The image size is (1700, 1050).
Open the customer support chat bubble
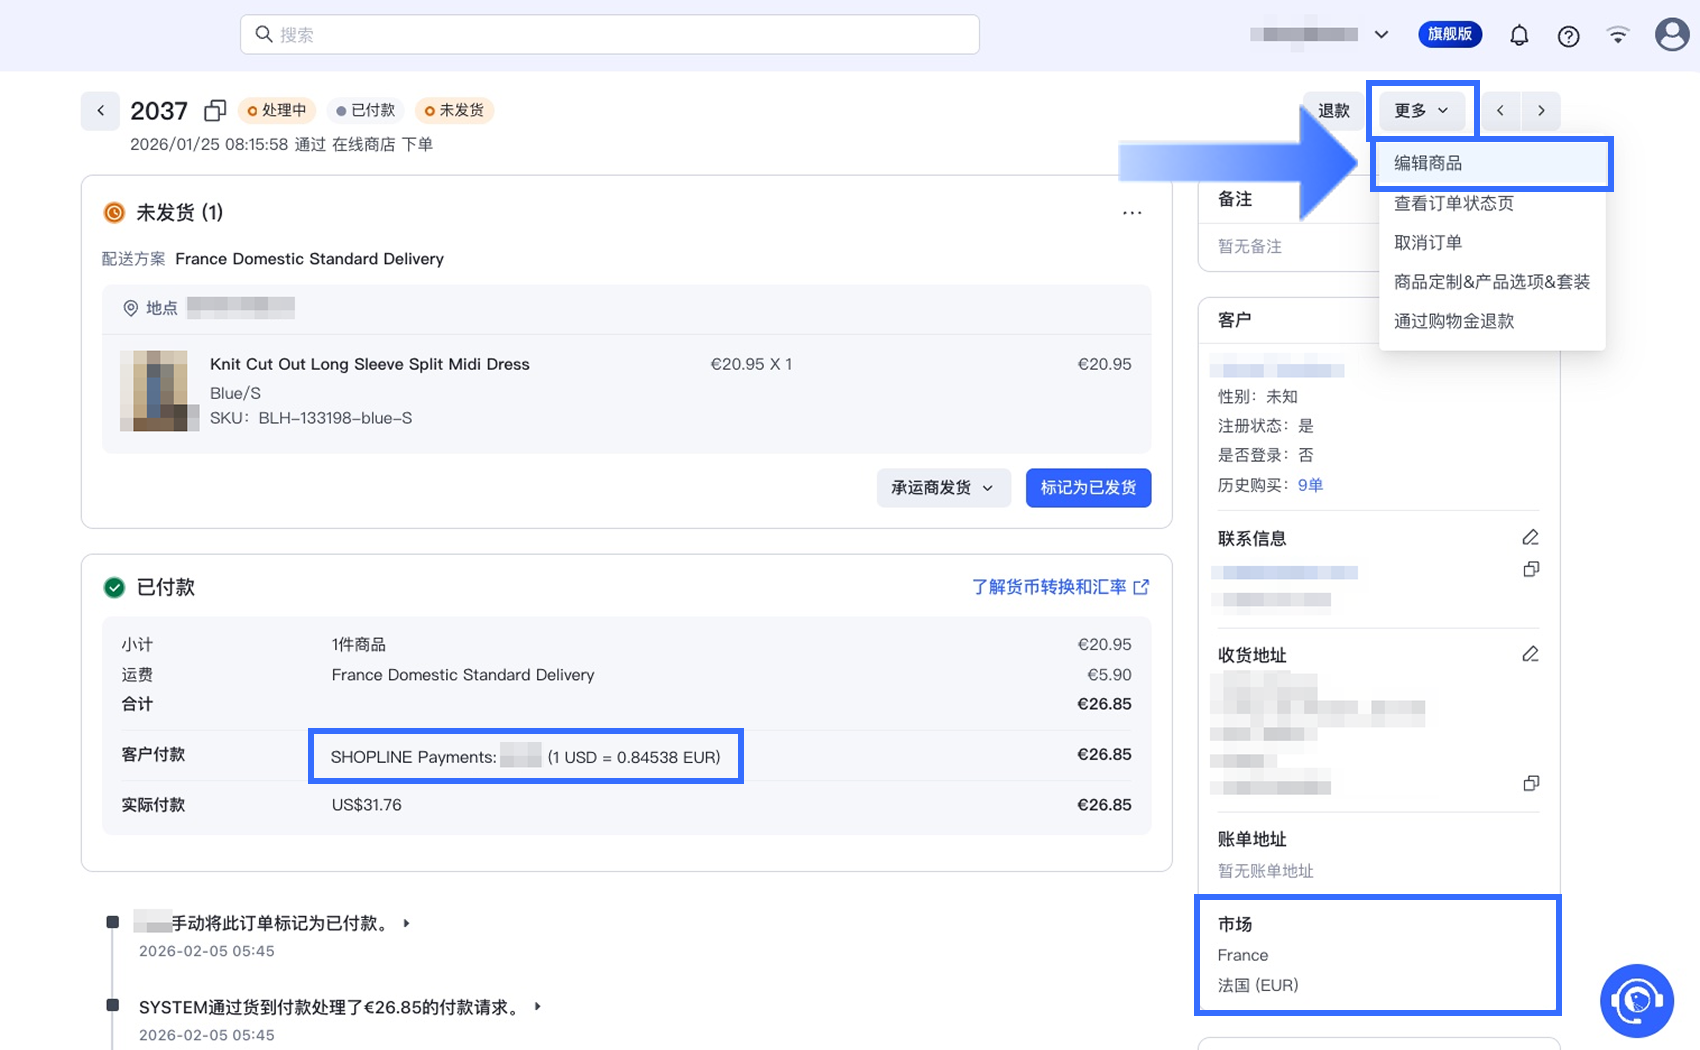(x=1636, y=1000)
